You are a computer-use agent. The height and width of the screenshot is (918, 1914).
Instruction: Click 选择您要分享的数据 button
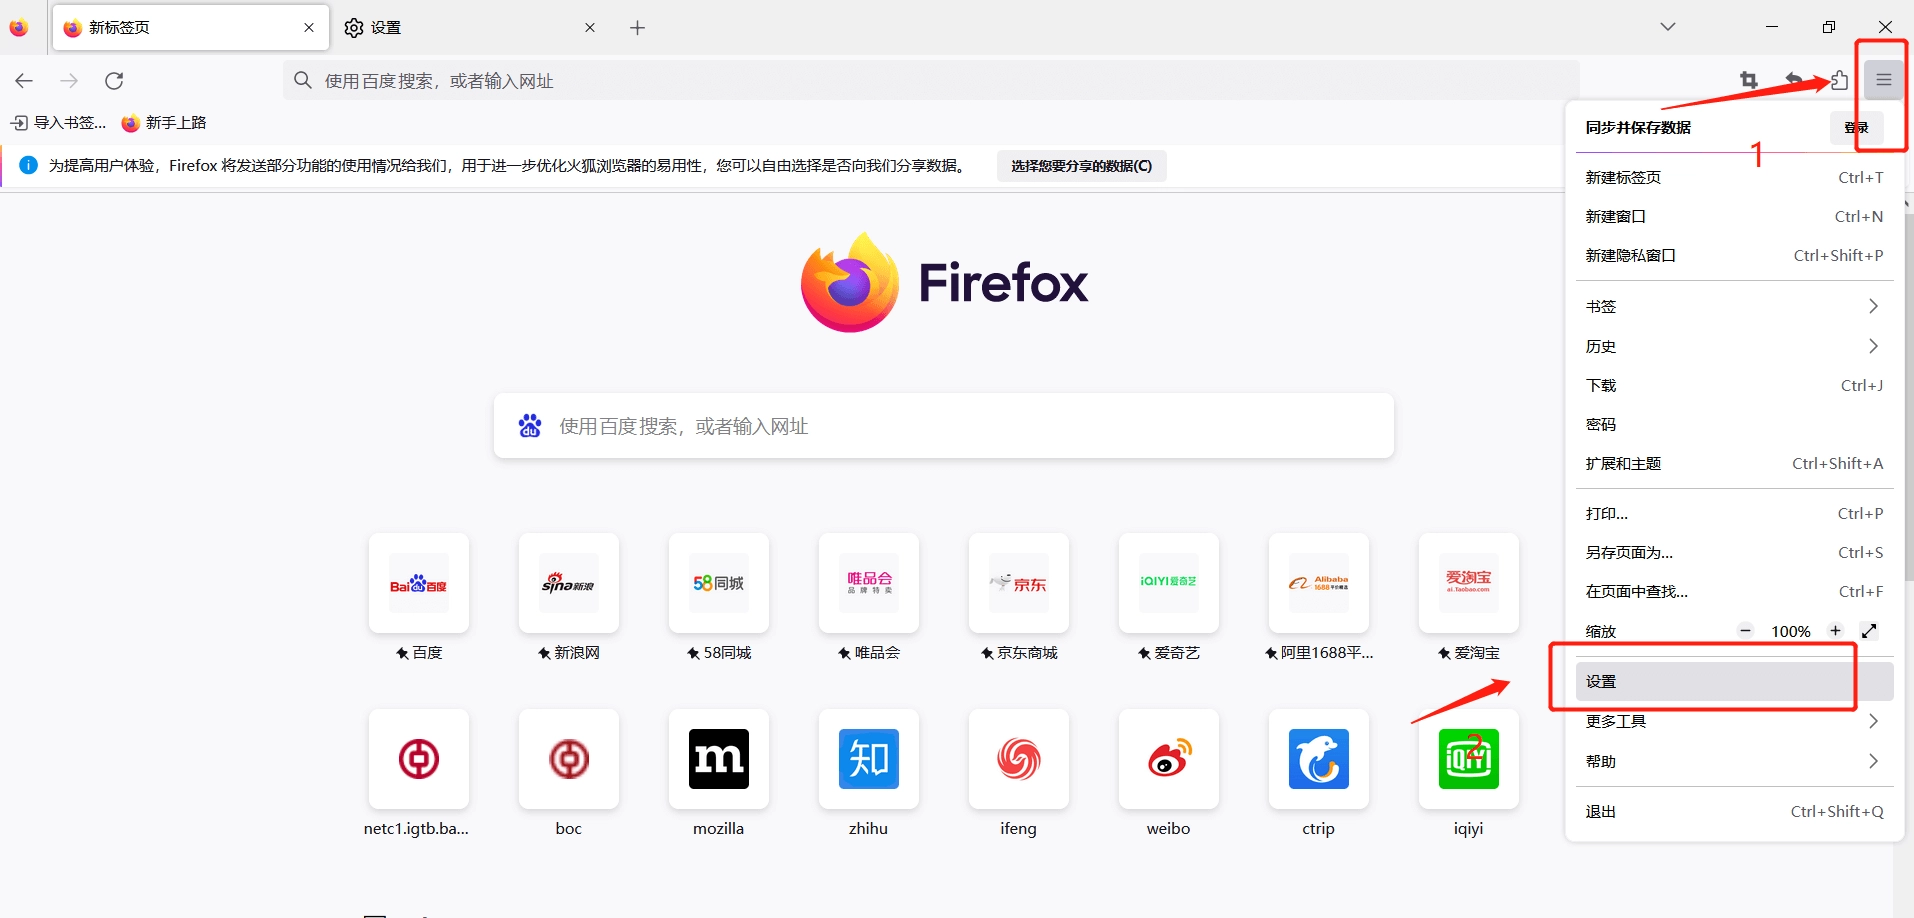[x=1081, y=166]
